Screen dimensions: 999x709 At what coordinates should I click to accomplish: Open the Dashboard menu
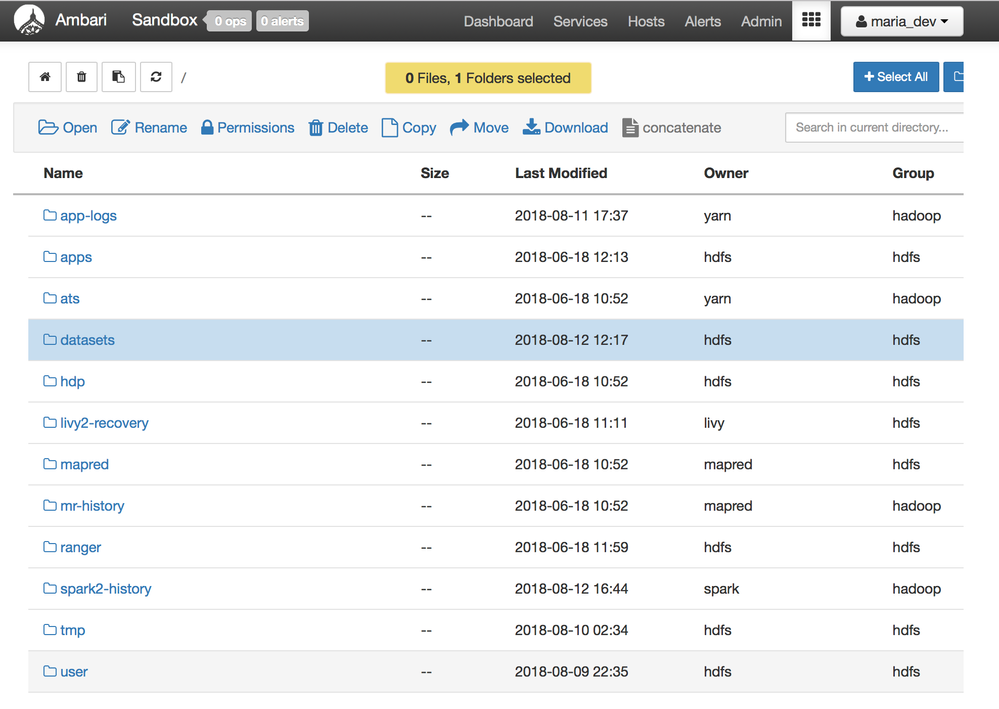click(x=498, y=22)
